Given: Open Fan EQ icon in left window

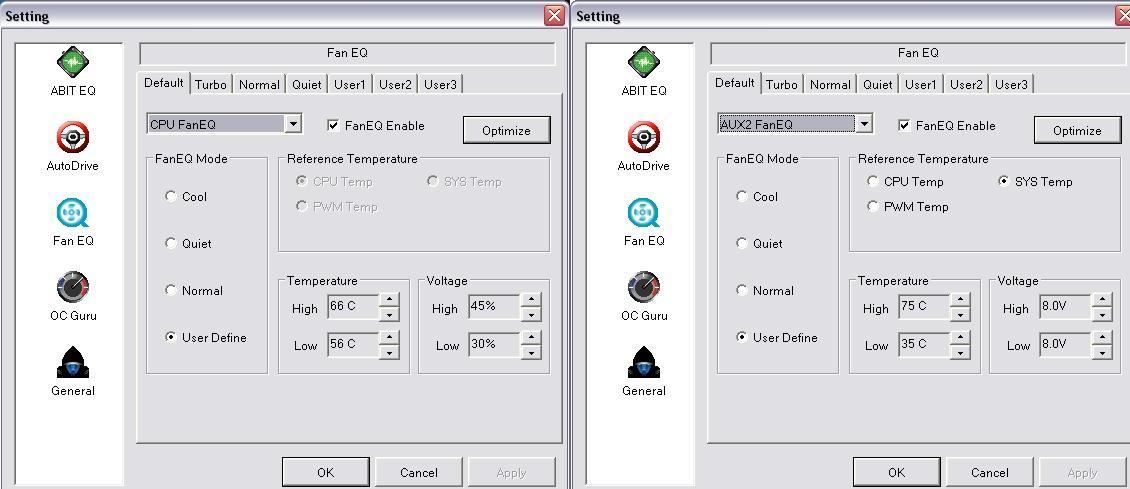Looking at the screenshot, I should (72, 212).
